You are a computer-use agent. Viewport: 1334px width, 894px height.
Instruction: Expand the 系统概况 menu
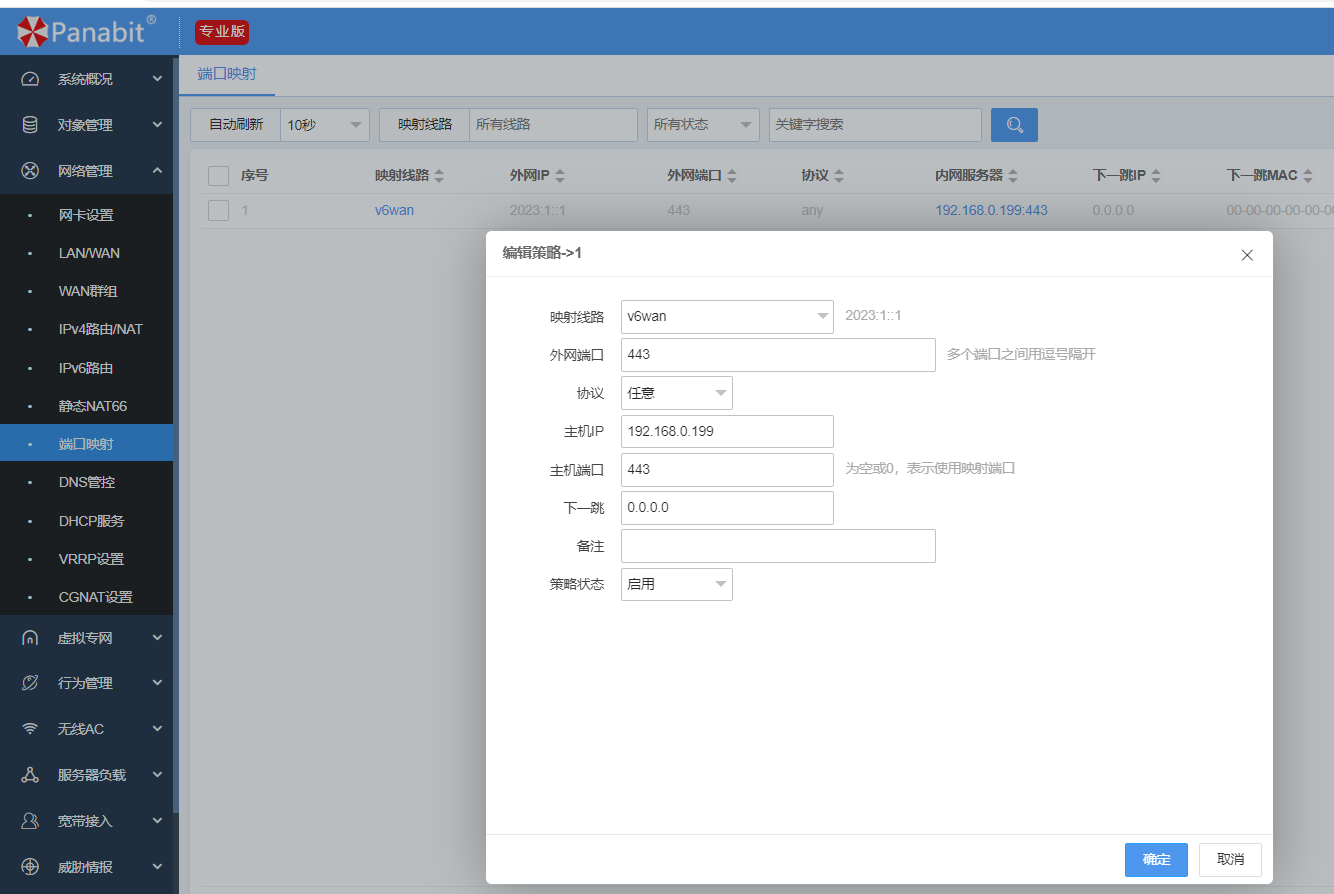click(x=157, y=79)
